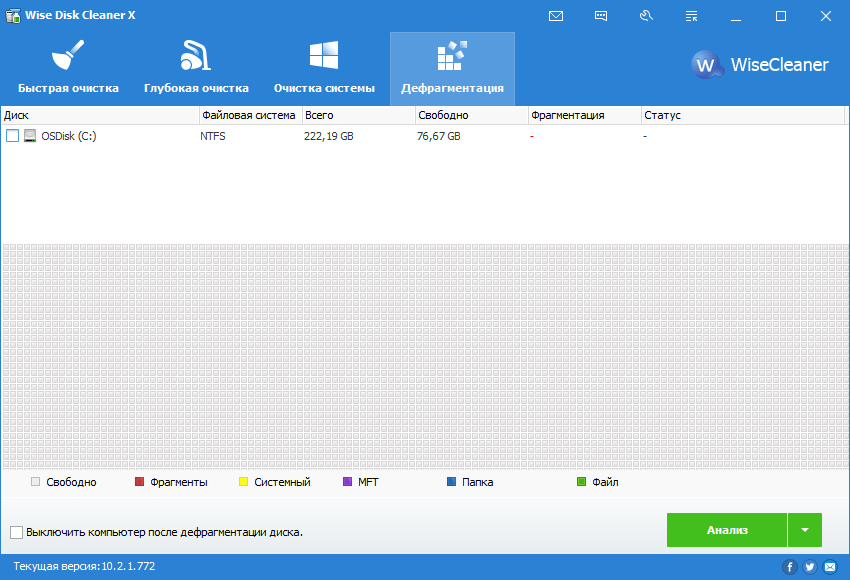The image size is (850, 580).
Task: Close the Wise Disk Cleaner window
Action: click(x=826, y=16)
